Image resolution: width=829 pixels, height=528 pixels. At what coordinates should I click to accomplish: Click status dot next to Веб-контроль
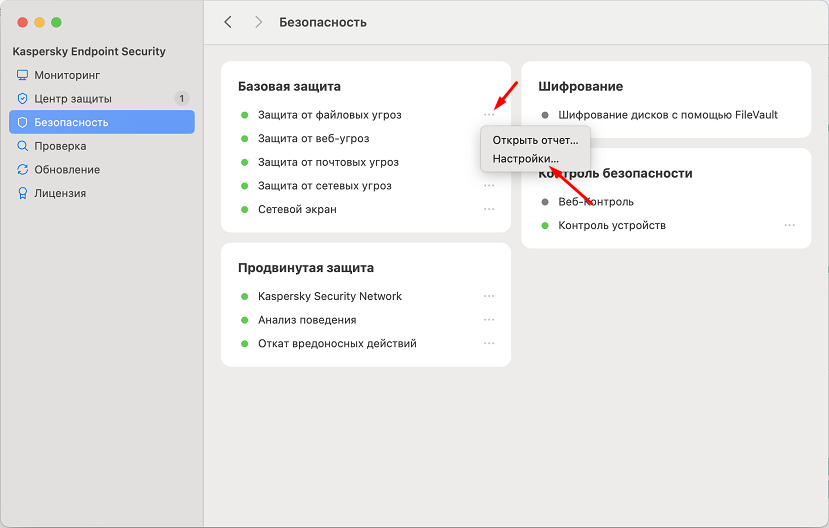(545, 202)
